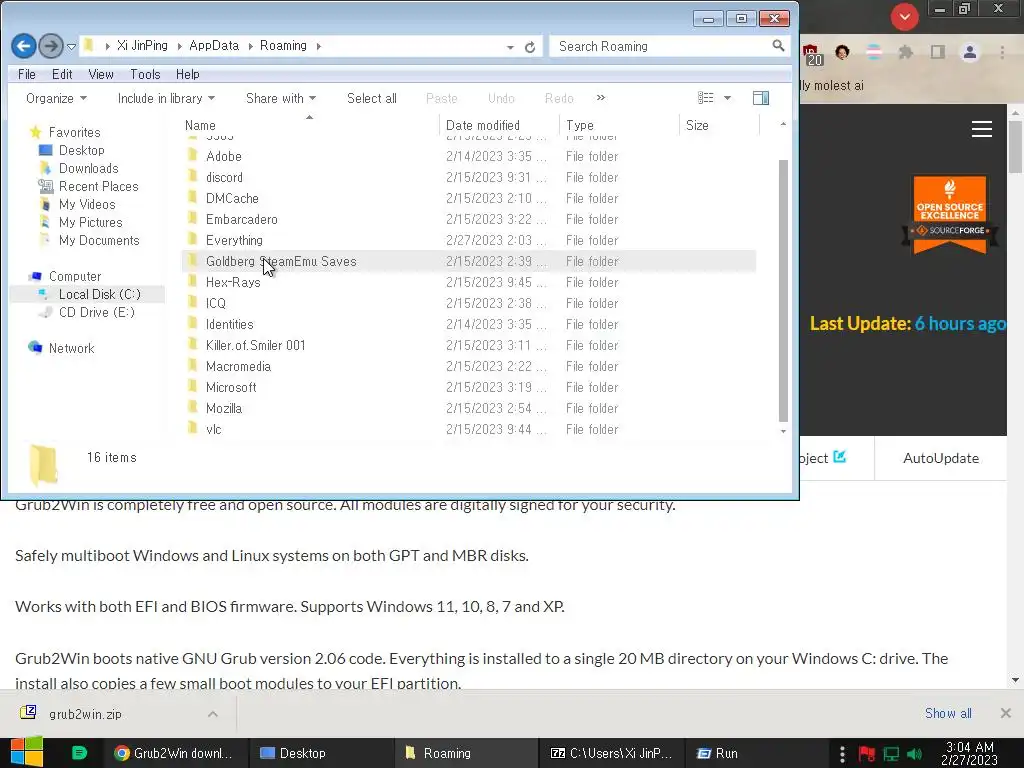1024x768 pixels.
Task: Open Local Disk (C:) in the navigation pane
Action: (99, 295)
